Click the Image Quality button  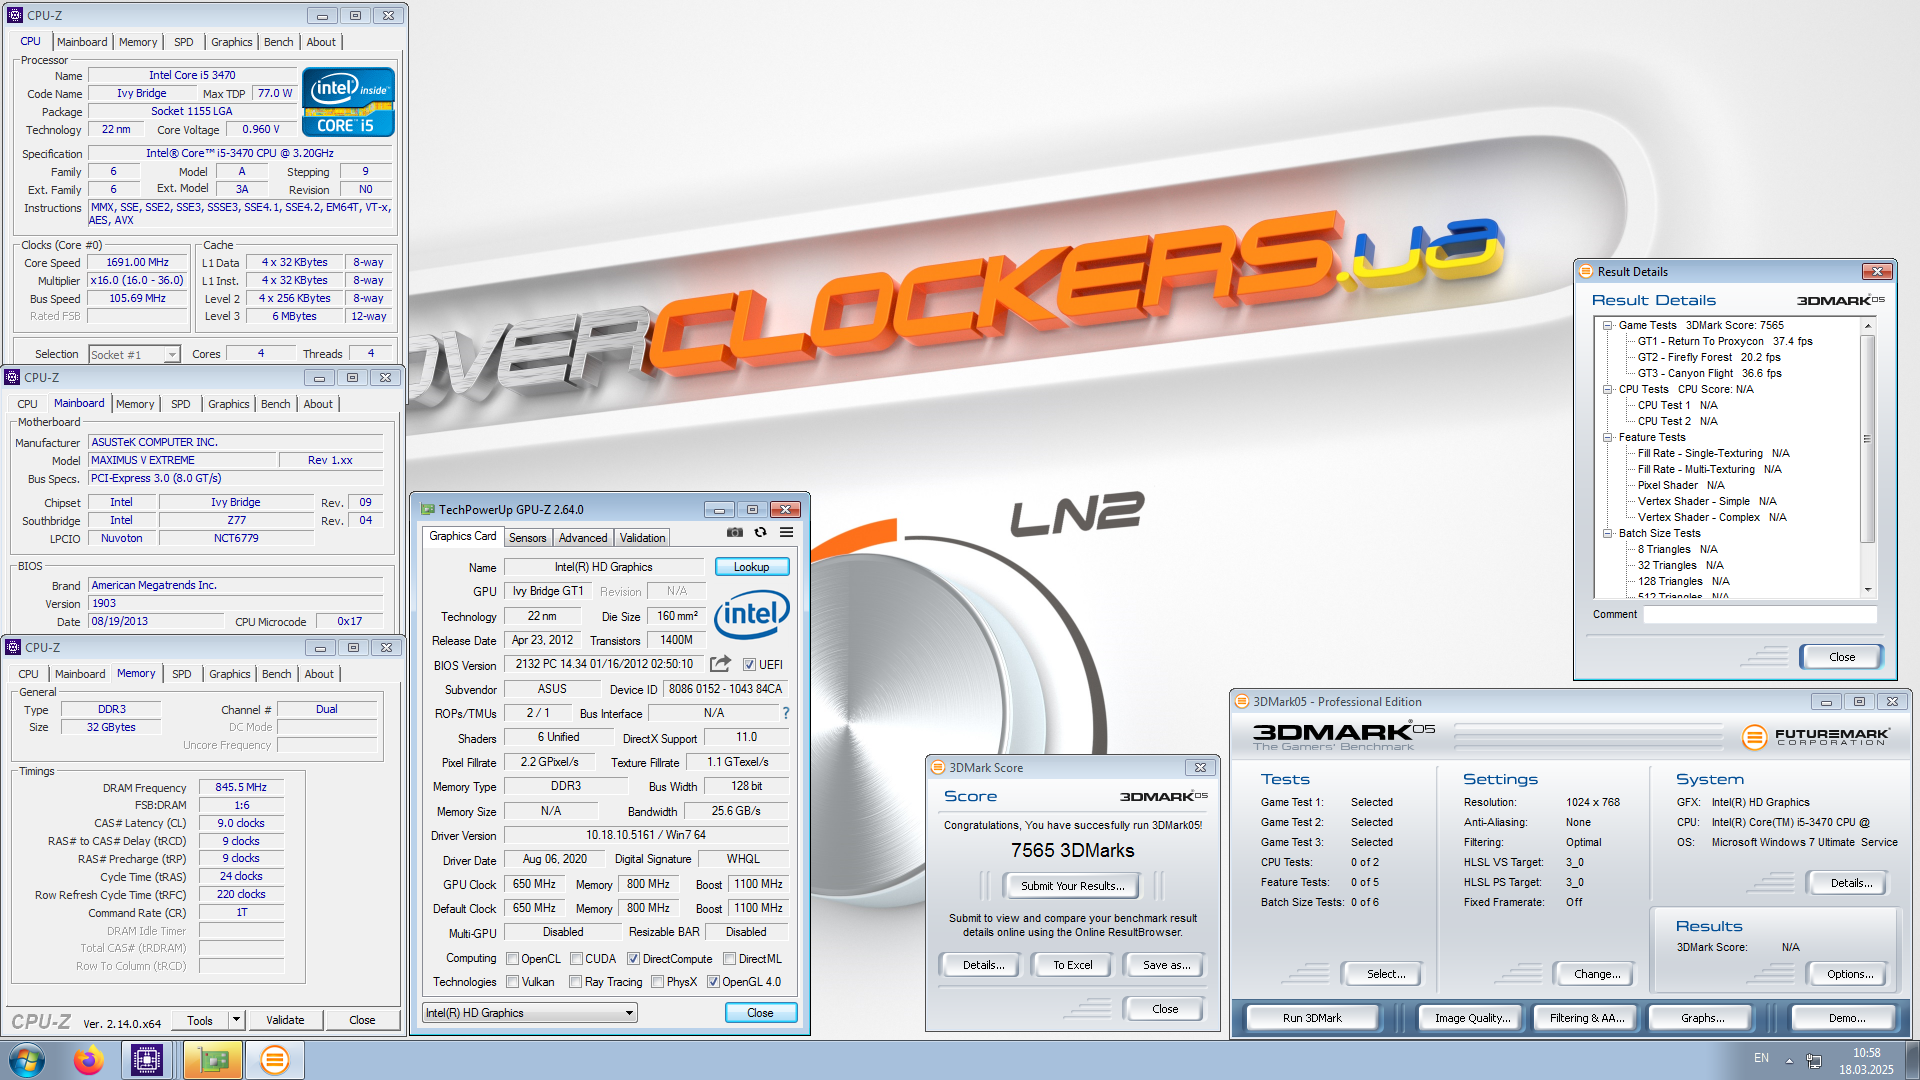click(x=1472, y=1018)
